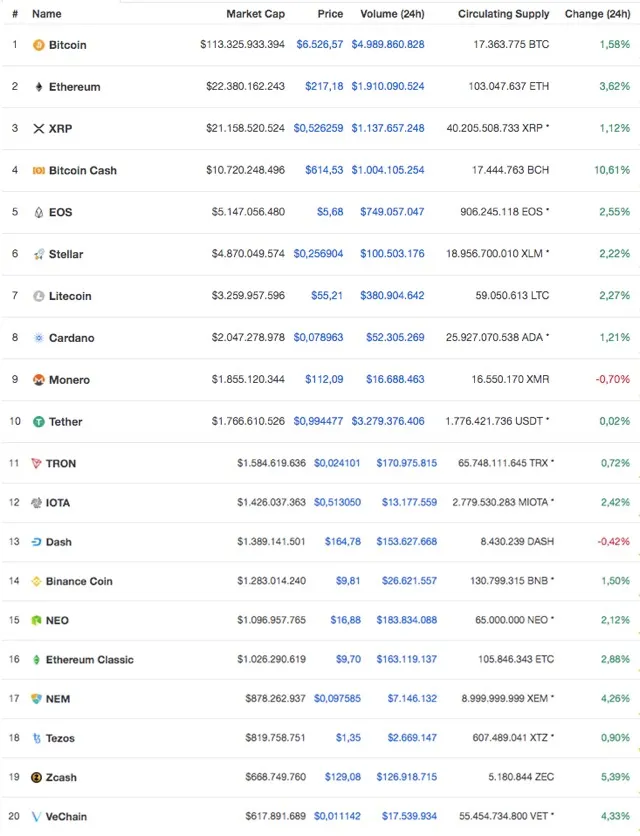Click Bitcoin price $6.526,57
640x836 pixels.
tap(320, 44)
